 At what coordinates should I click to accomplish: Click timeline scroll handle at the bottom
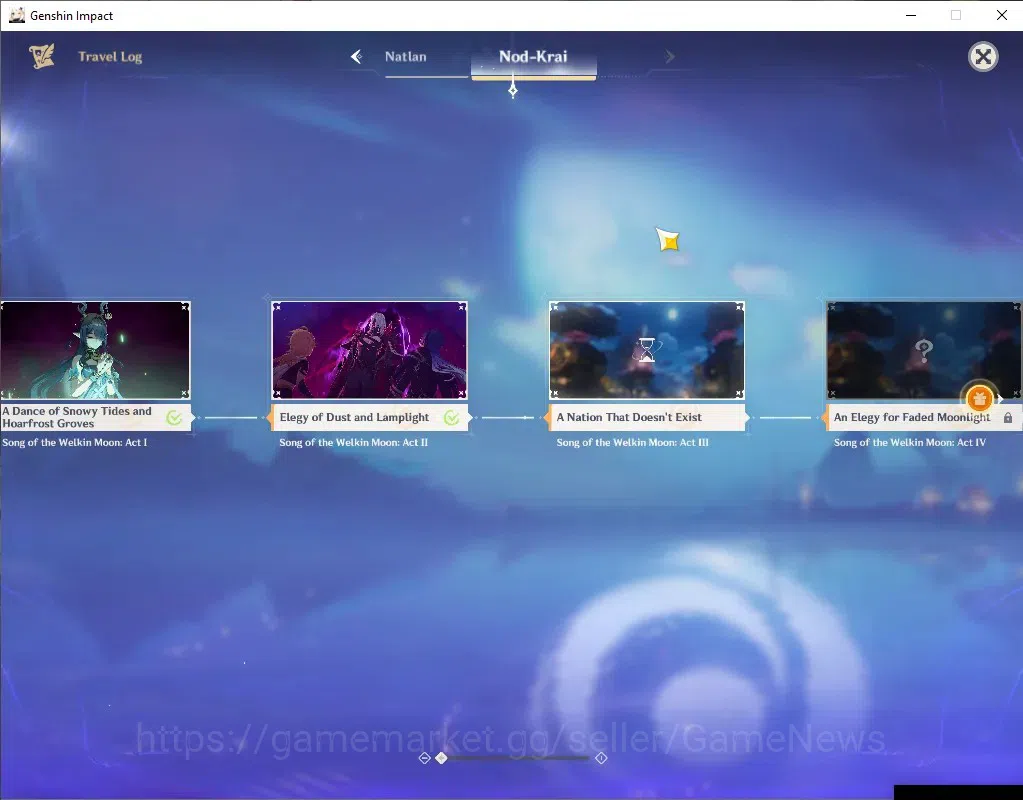pyautogui.click(x=441, y=758)
